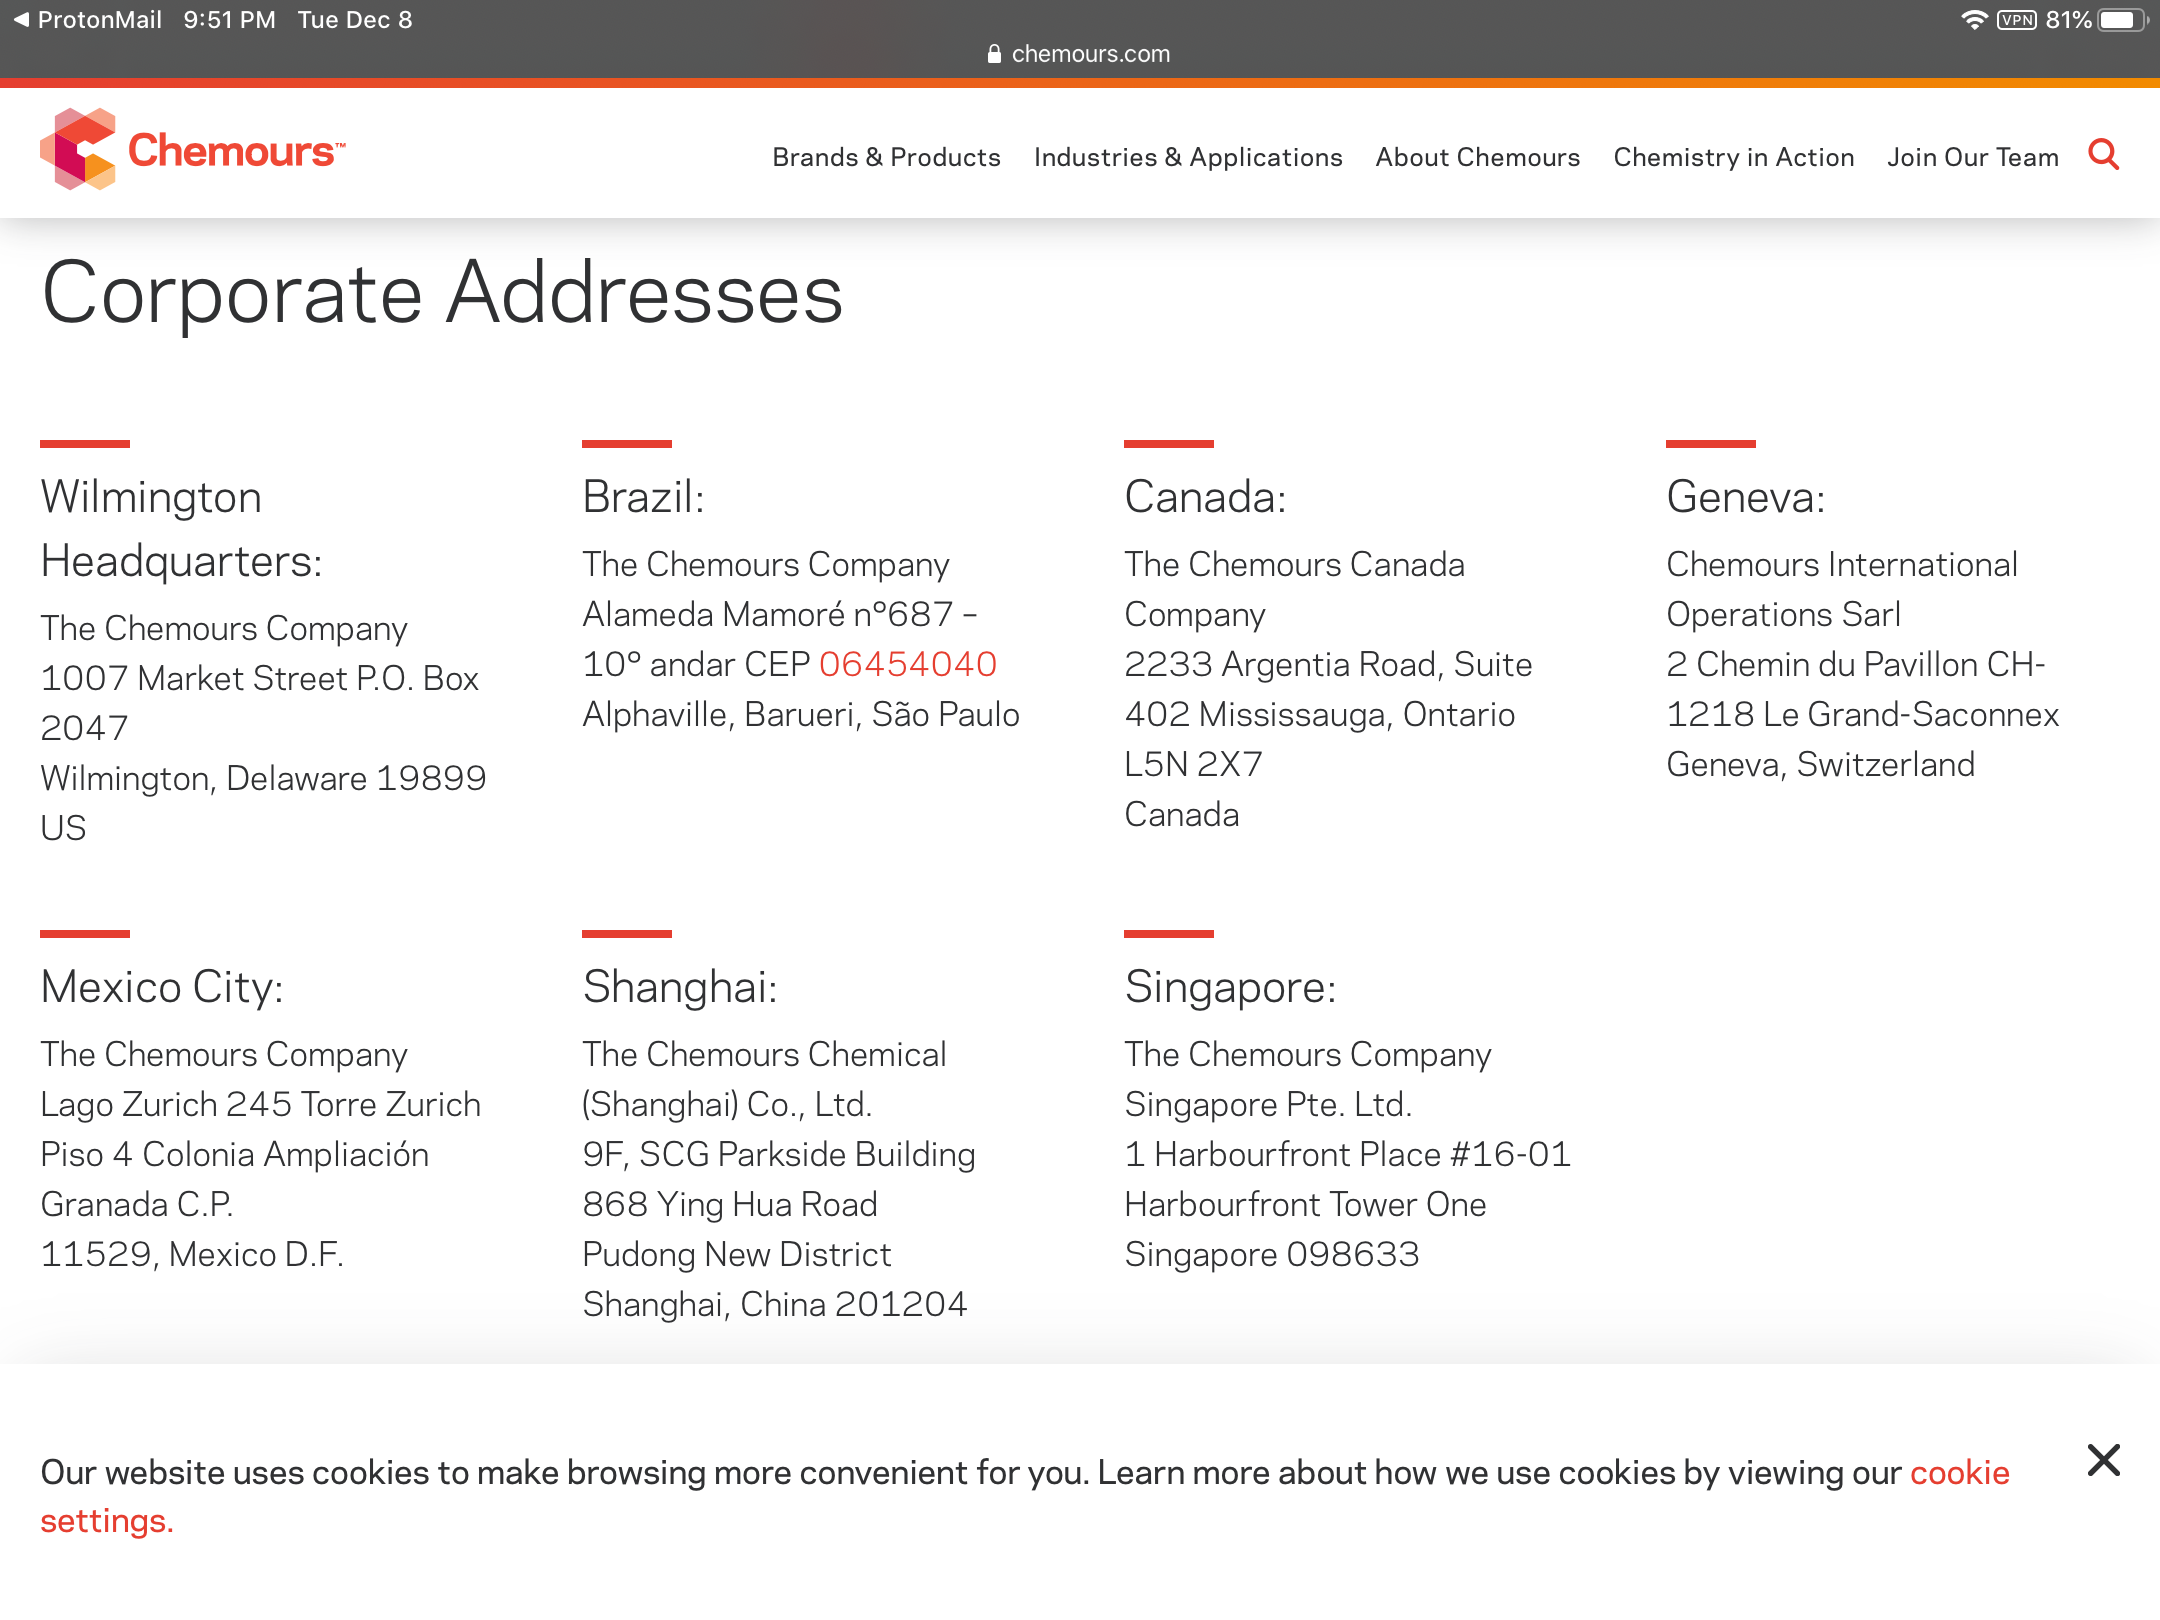Open Join Our Team menu
This screenshot has height=1620, width=2160.
pyautogui.click(x=1973, y=157)
